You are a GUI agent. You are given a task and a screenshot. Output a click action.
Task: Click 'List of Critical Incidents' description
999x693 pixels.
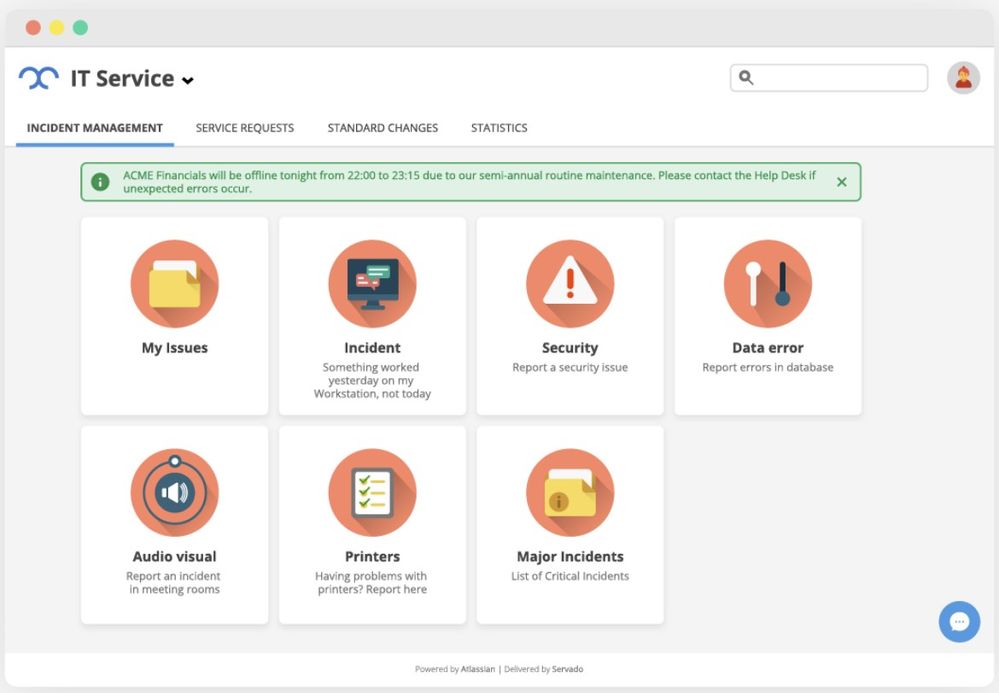pos(570,576)
